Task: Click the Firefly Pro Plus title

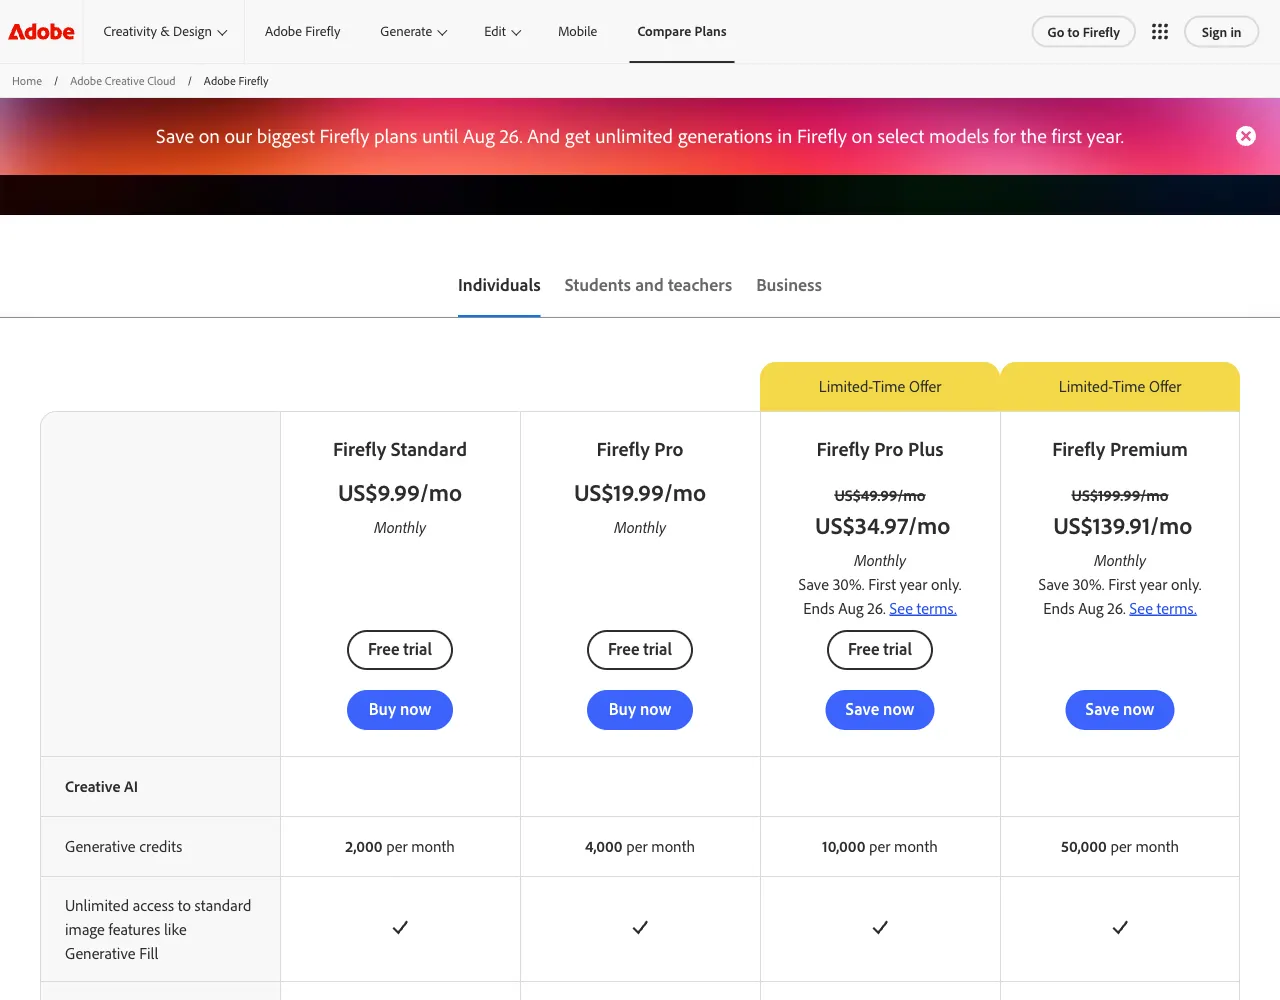Action: [880, 450]
